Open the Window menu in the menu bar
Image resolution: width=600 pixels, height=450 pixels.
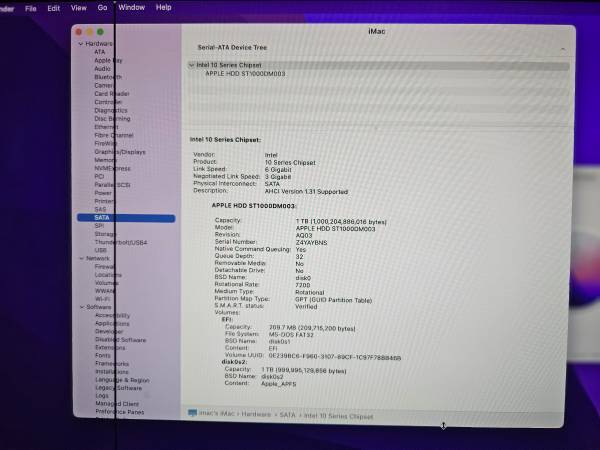[x=131, y=7]
